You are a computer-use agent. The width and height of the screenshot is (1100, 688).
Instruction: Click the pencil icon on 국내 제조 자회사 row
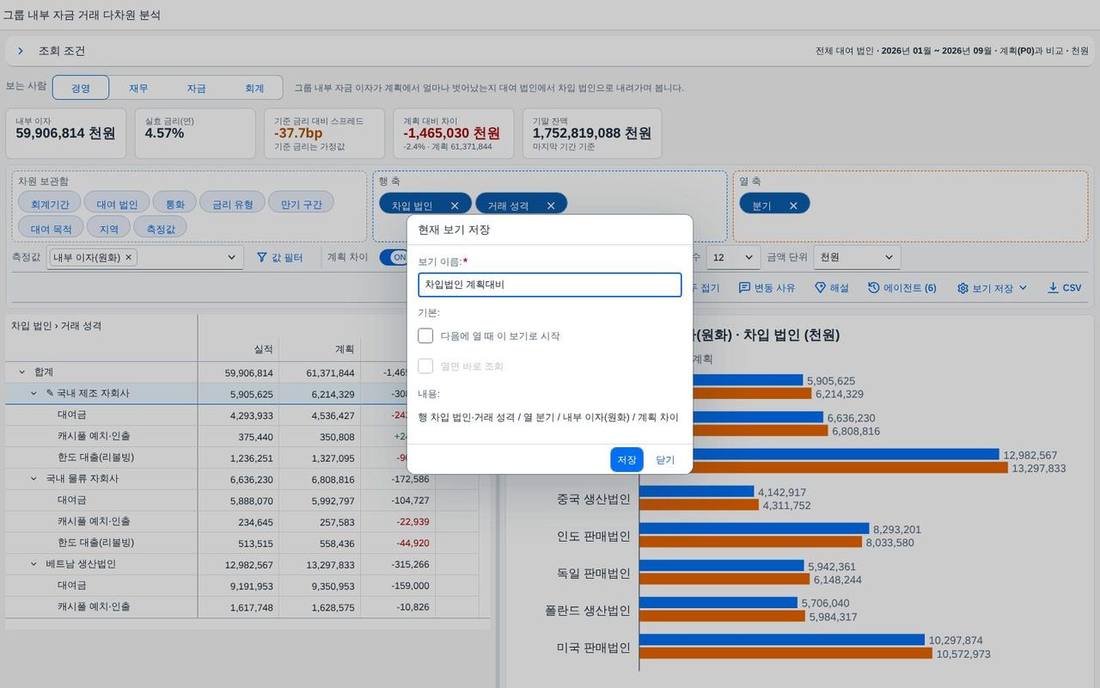tap(50, 393)
